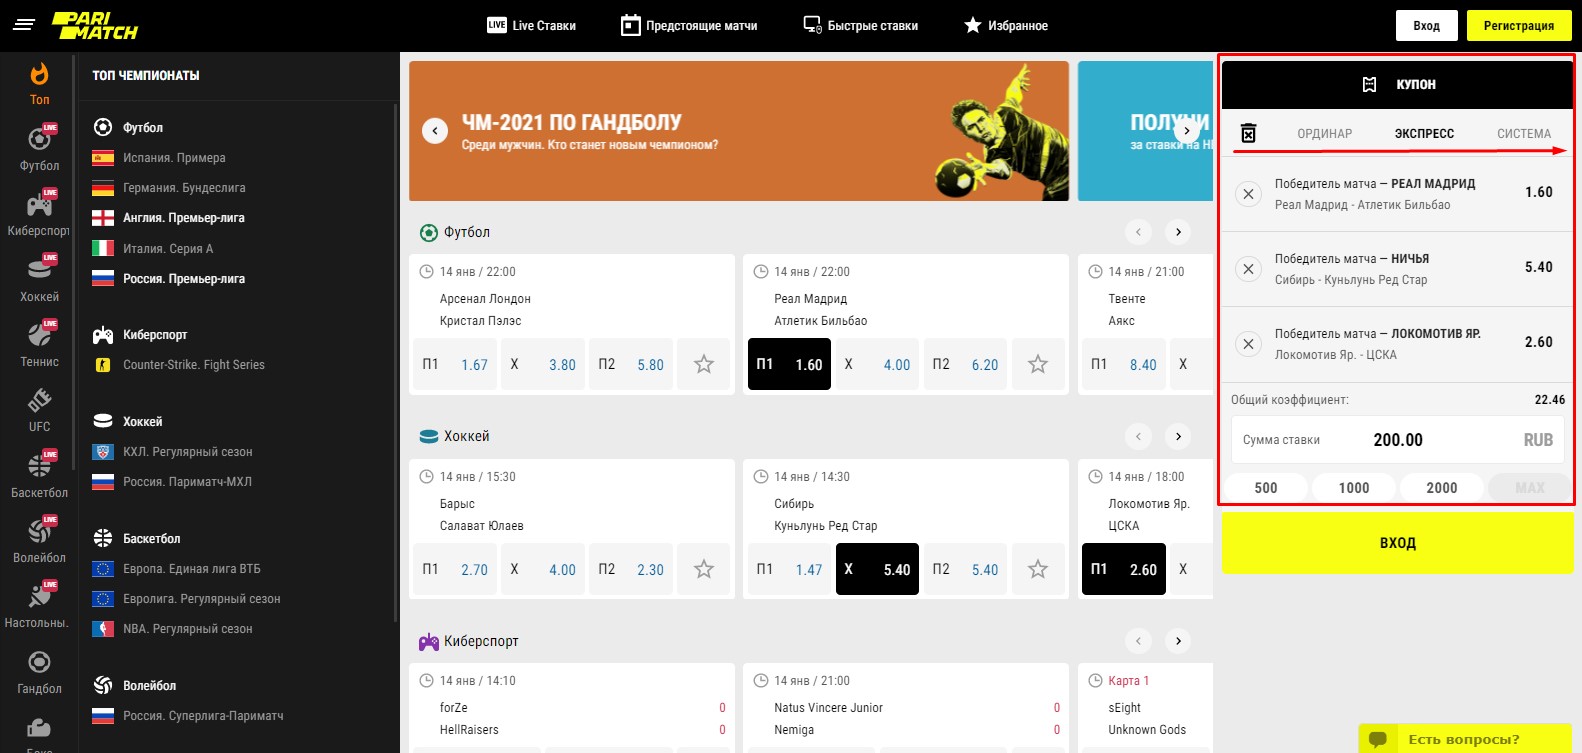
Task: Open Live Ставки in top menu
Action: click(x=532, y=25)
